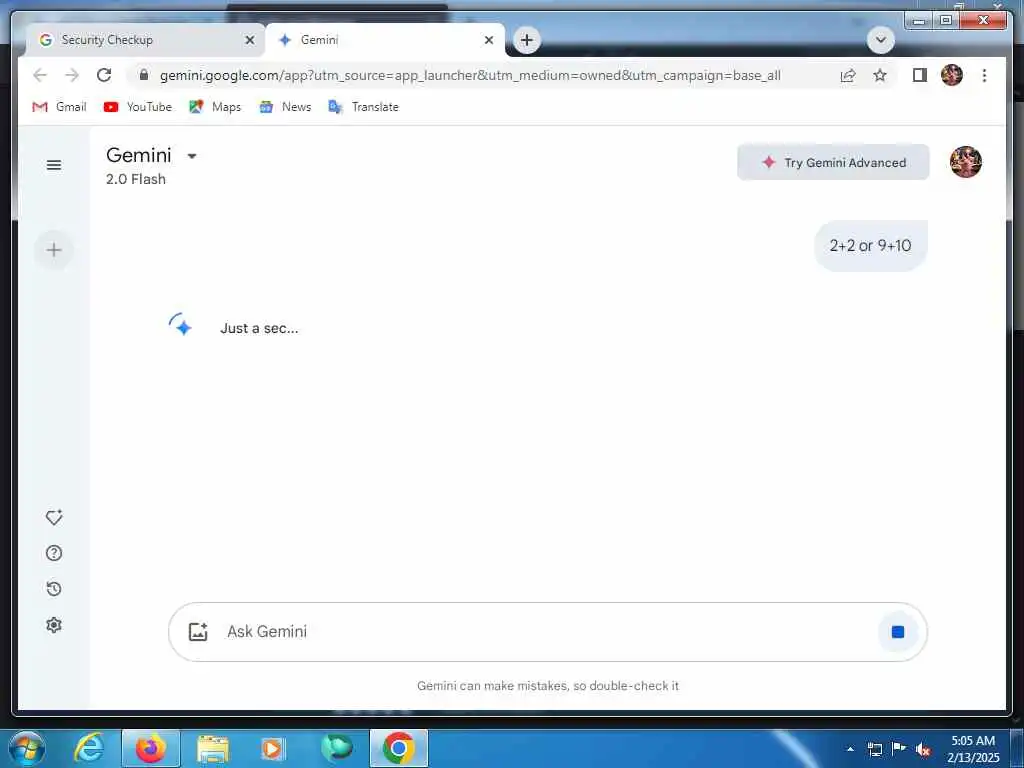
Task: Click 'Gemini can make mistakes' disclaimer text
Action: 548,686
